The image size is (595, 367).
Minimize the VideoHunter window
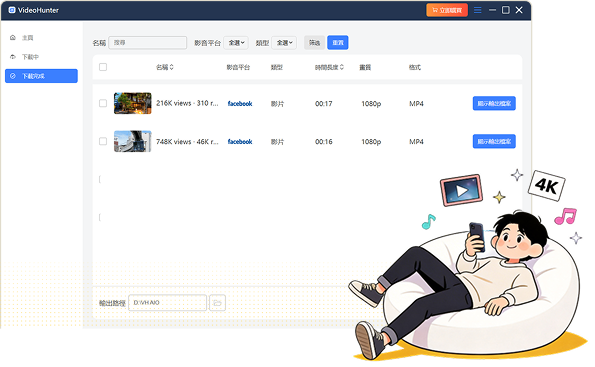(x=492, y=10)
